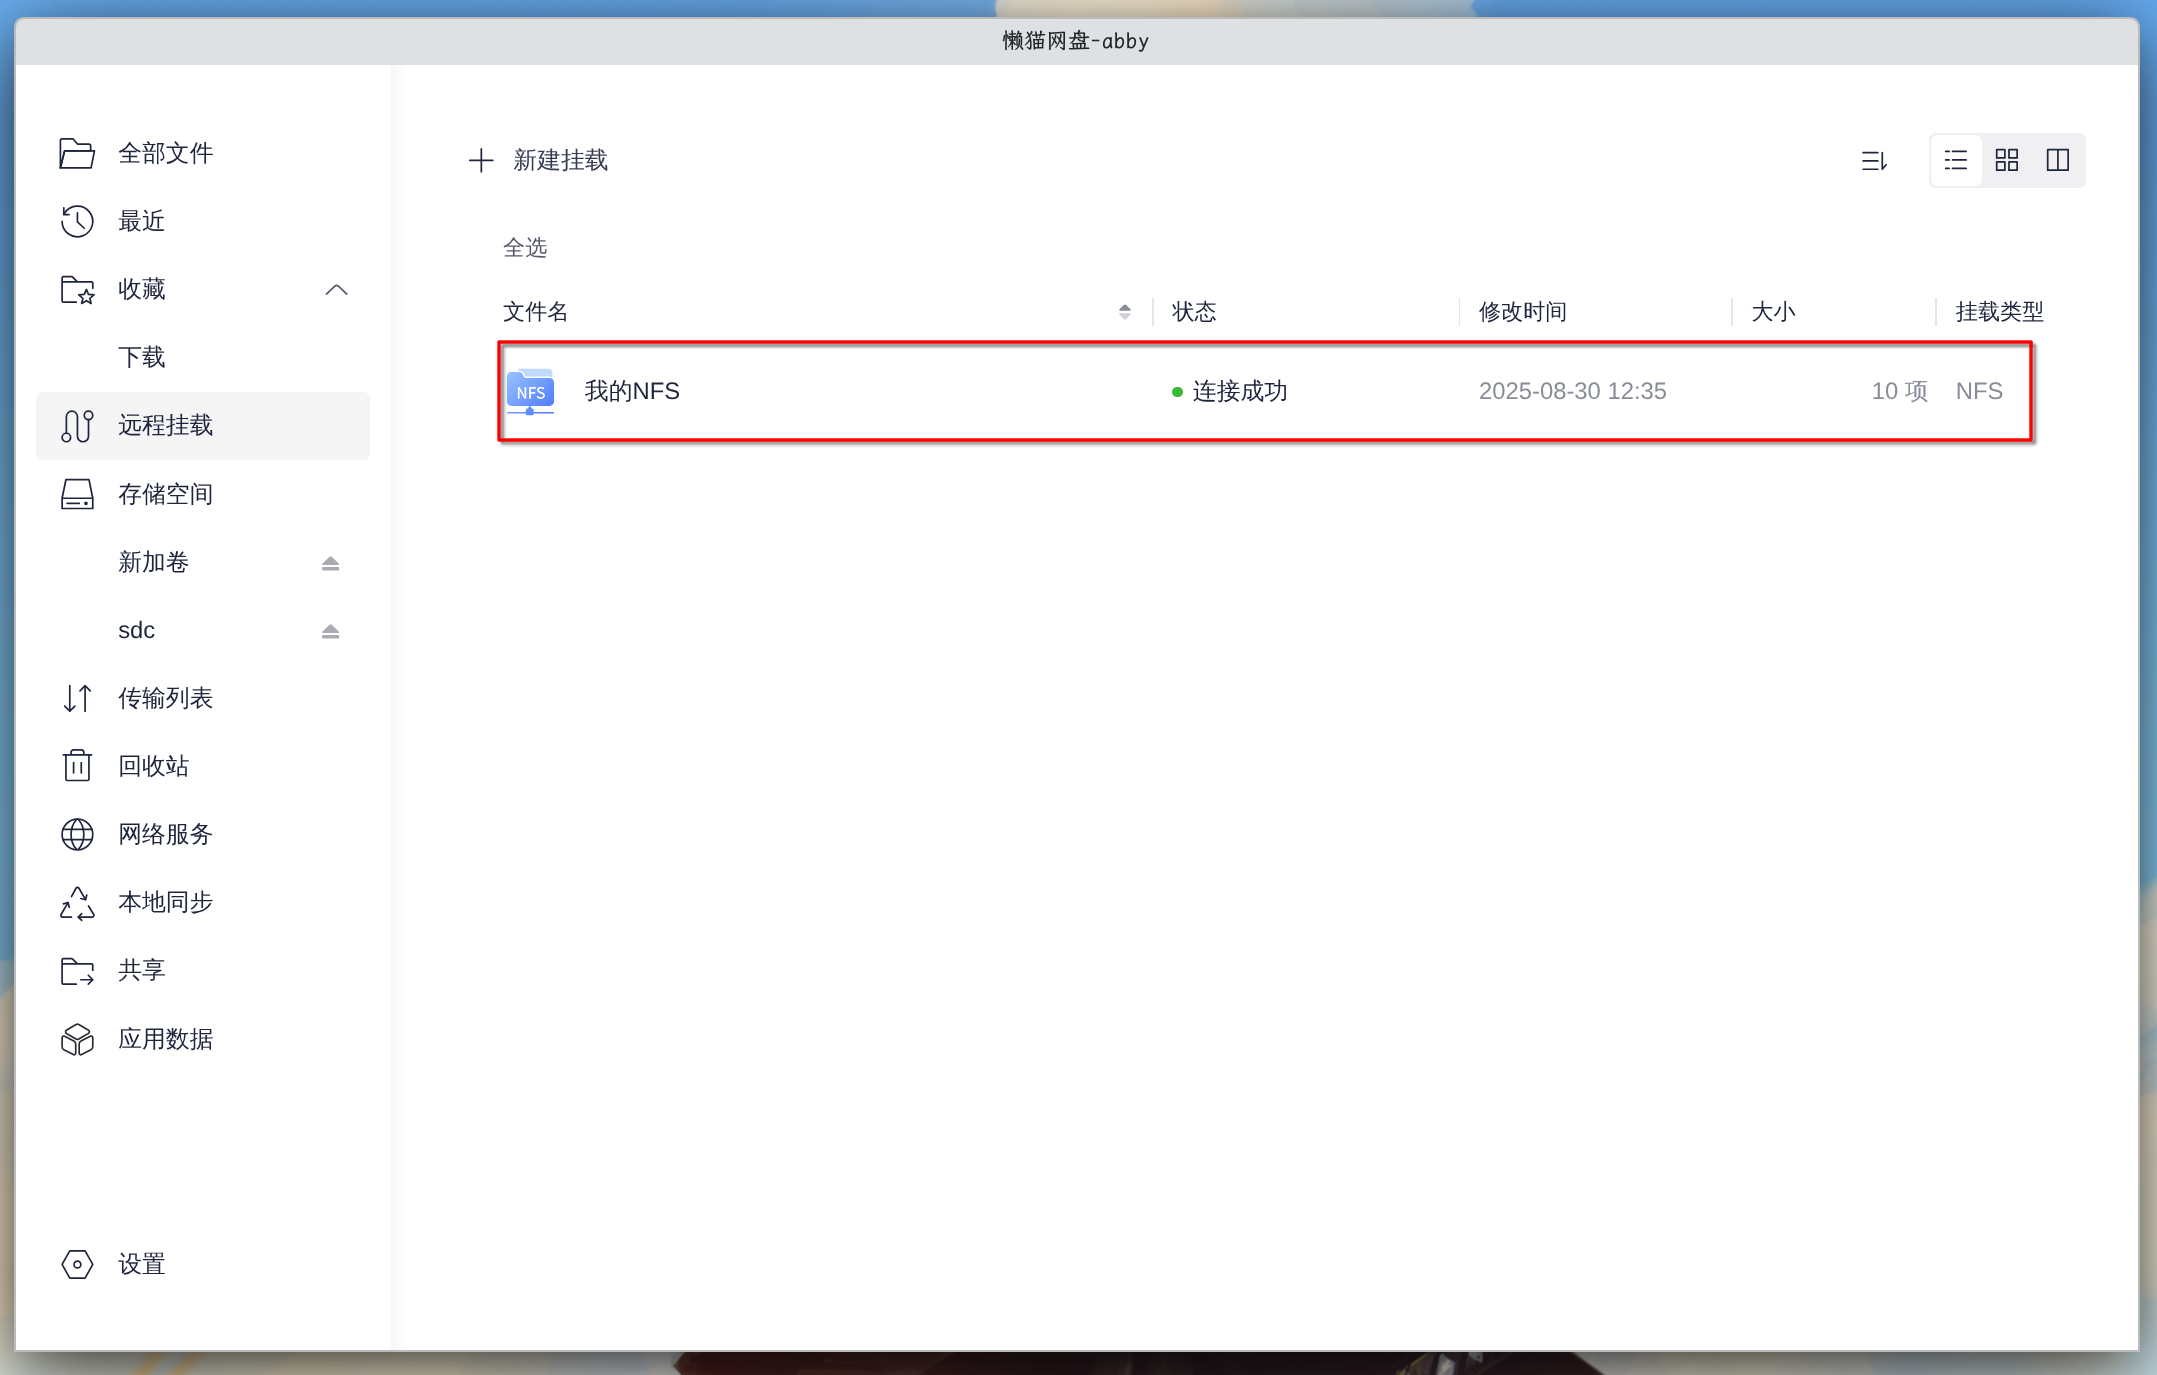Switch to list view
The image size is (2157, 1375).
(1956, 160)
